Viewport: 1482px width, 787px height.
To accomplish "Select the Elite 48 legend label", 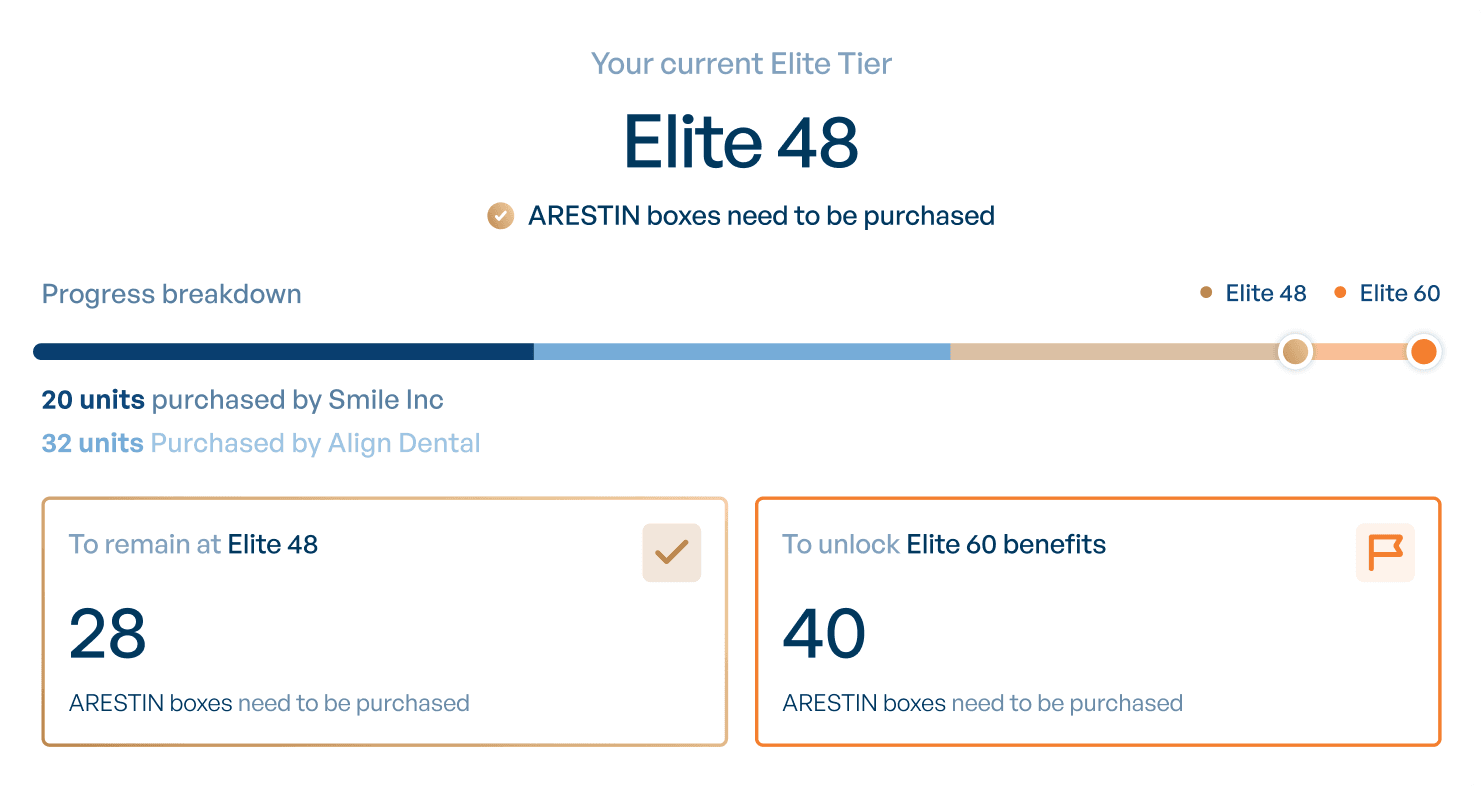I will point(1265,293).
